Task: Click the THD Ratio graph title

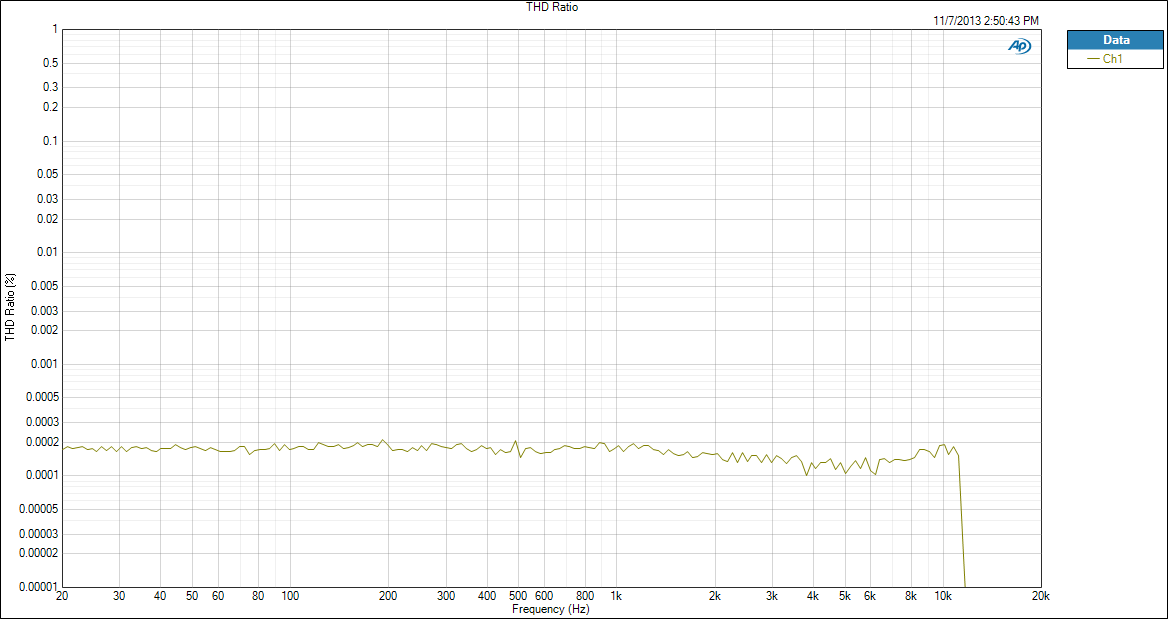Action: coord(552,7)
